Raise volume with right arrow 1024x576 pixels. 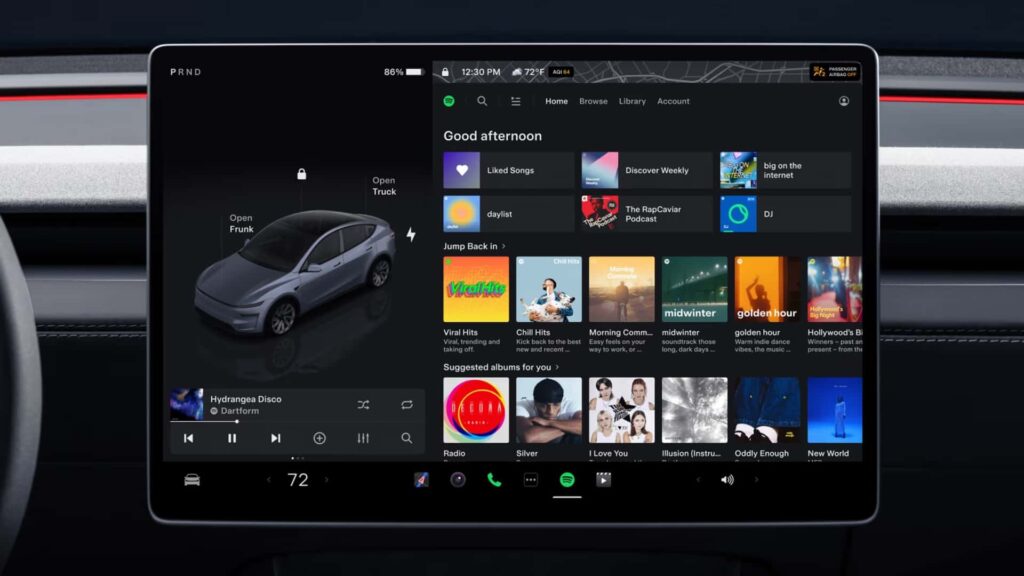click(x=756, y=480)
